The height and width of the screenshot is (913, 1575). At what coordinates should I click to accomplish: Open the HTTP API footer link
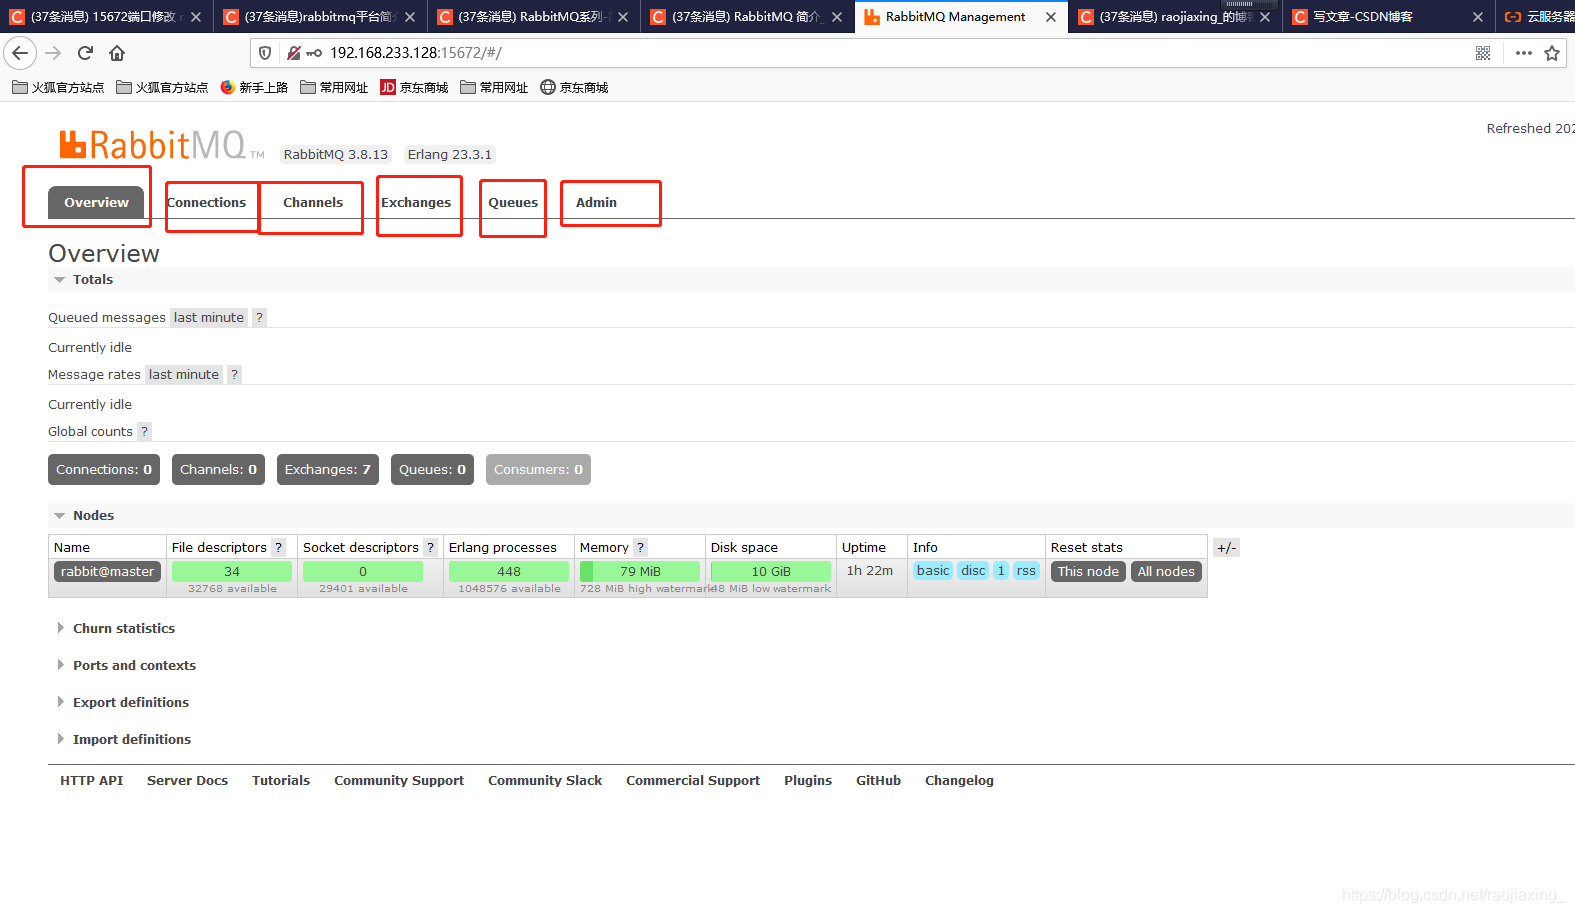(x=91, y=780)
